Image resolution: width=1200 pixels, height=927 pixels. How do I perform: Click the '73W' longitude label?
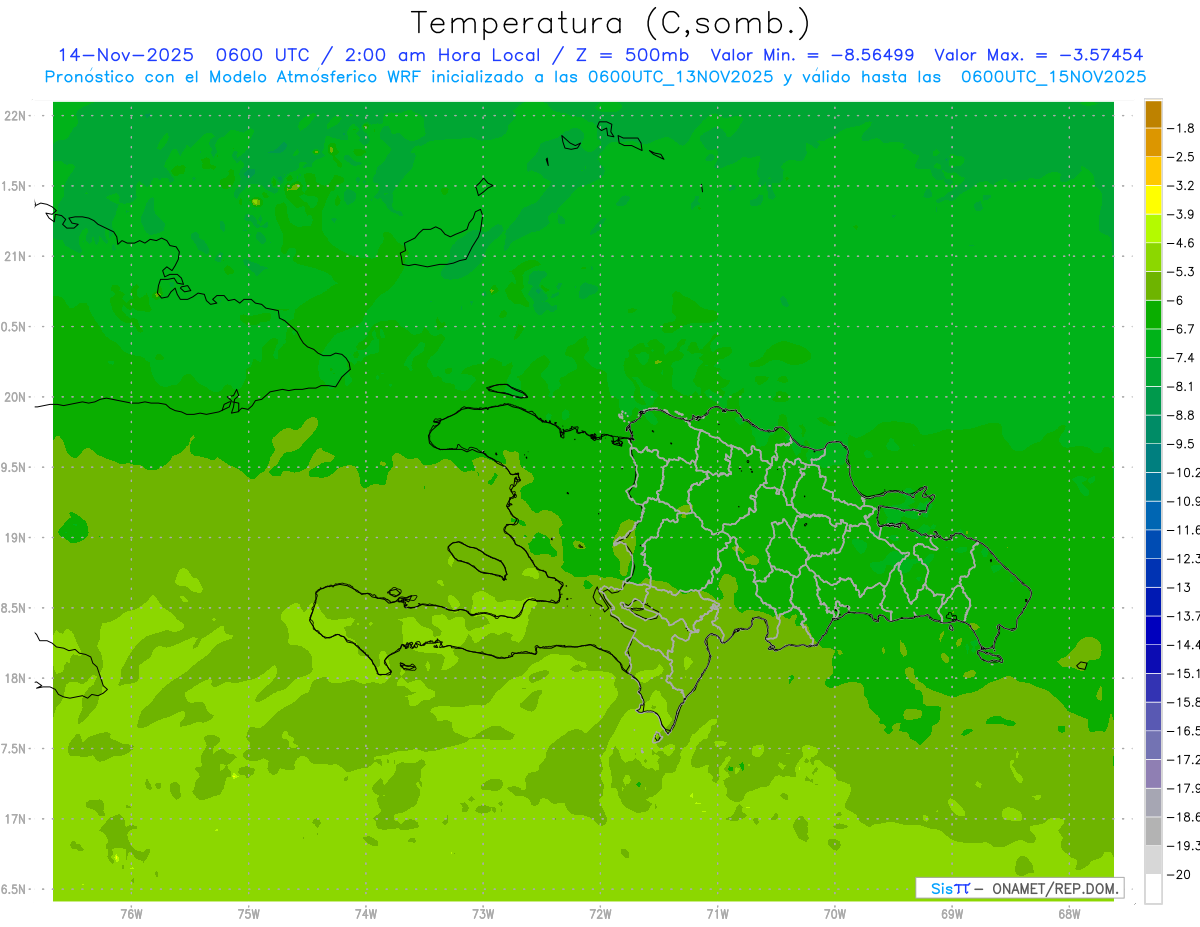coord(483,914)
